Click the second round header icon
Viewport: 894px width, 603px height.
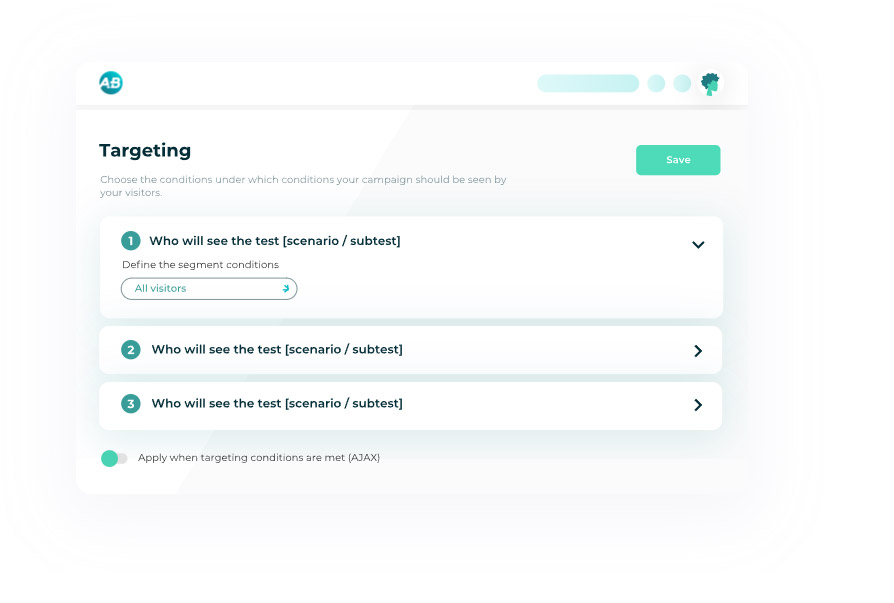pos(682,83)
